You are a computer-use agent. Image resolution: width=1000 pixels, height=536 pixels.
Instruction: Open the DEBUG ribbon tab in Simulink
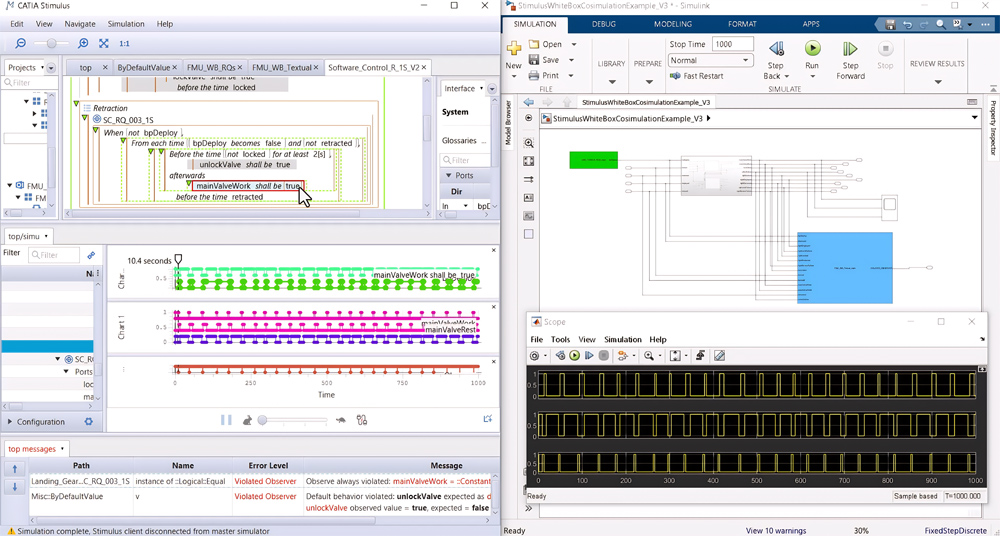click(604, 24)
